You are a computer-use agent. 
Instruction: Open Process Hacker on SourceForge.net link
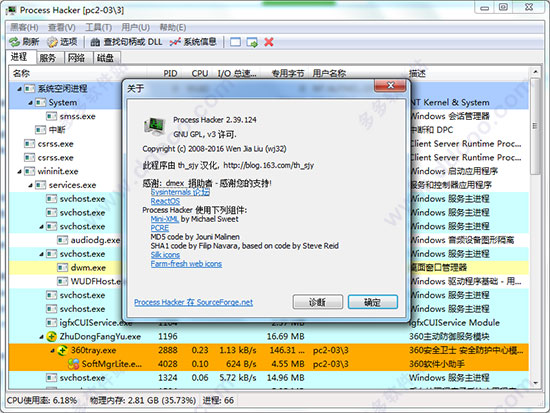click(193, 302)
